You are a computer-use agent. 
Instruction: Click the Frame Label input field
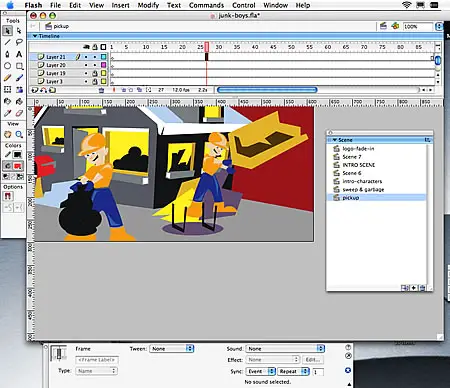pyautogui.click(x=97, y=360)
